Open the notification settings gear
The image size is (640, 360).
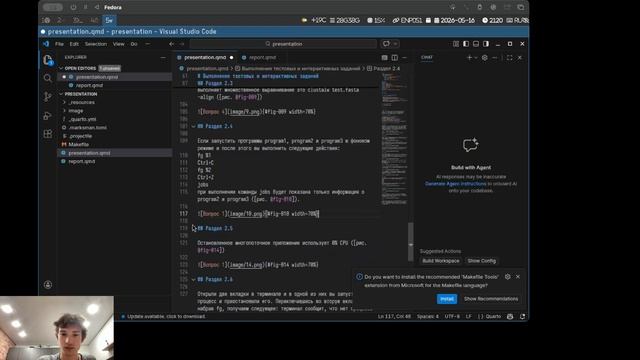pos(507,276)
